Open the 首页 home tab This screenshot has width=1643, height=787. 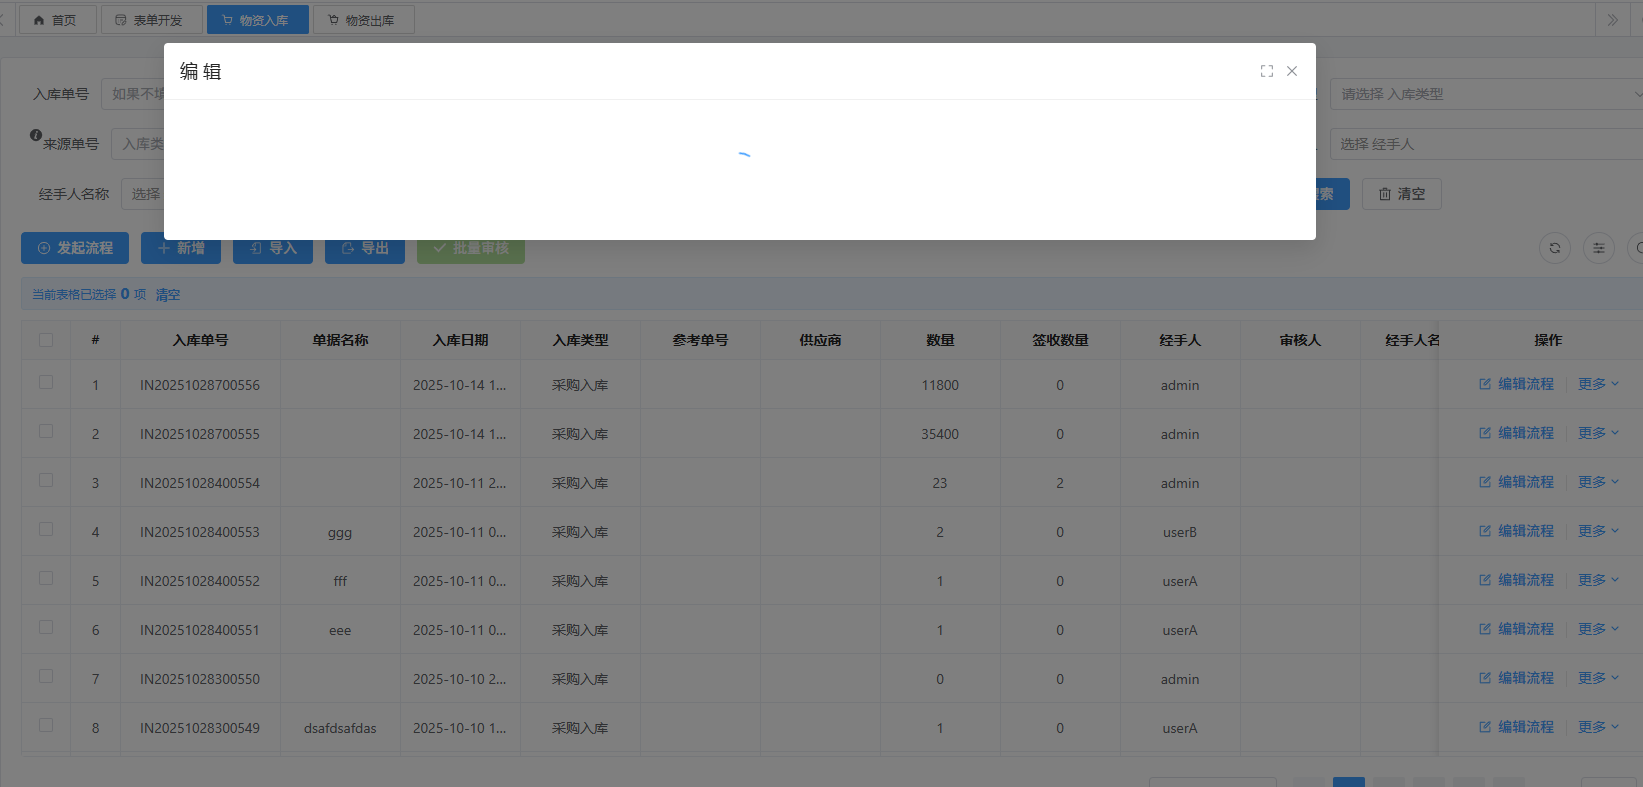click(57, 20)
